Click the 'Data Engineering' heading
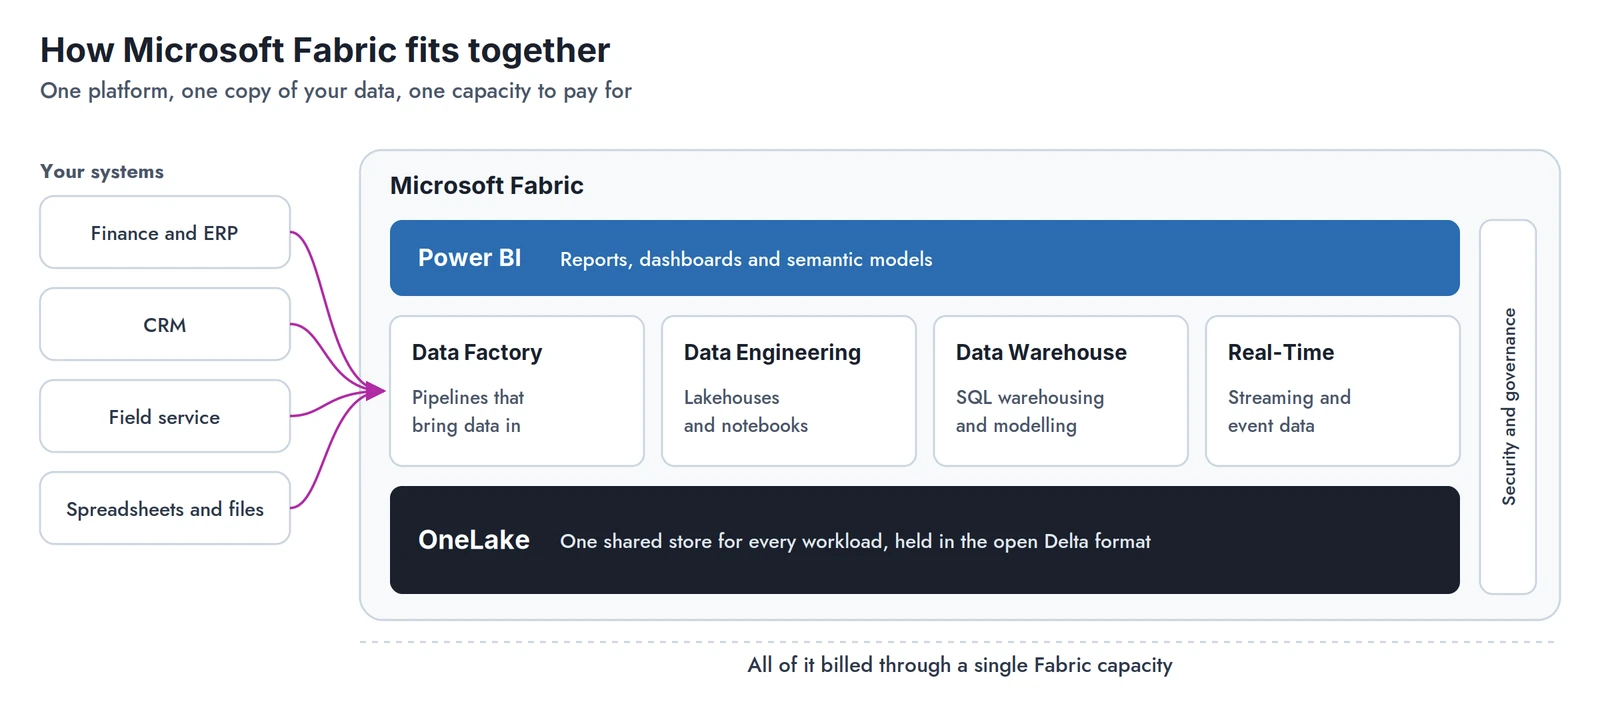Viewport: 1600px width, 720px height. pos(772,352)
